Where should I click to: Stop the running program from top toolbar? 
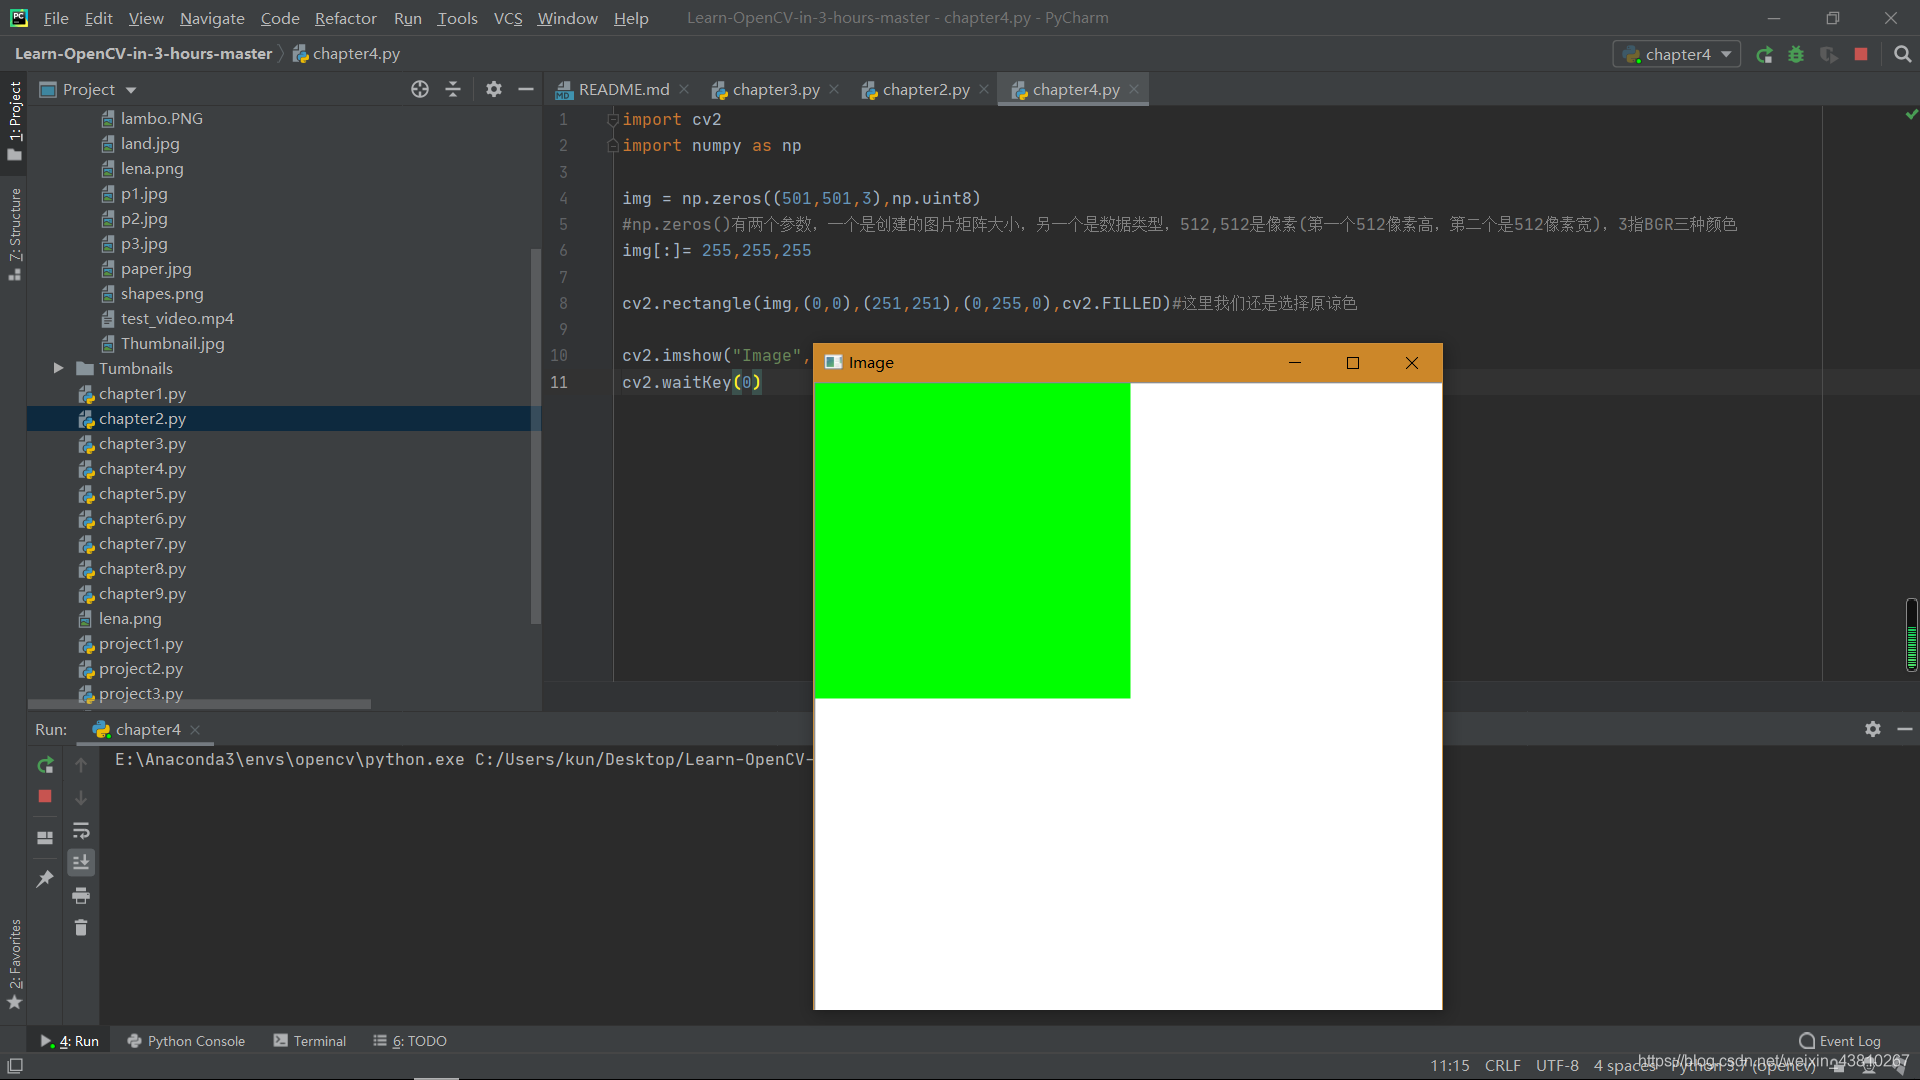1861,54
